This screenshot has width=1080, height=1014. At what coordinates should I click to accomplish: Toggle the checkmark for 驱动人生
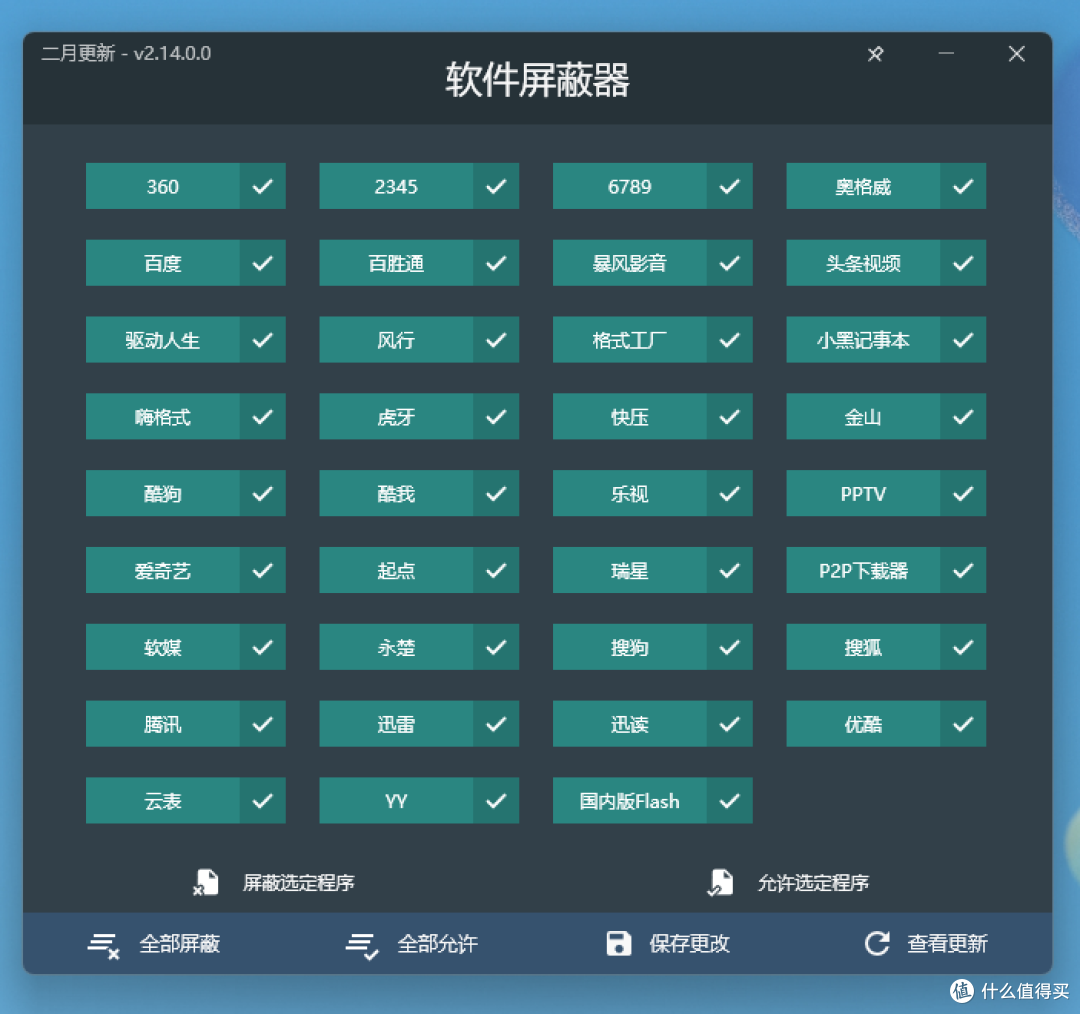(262, 340)
